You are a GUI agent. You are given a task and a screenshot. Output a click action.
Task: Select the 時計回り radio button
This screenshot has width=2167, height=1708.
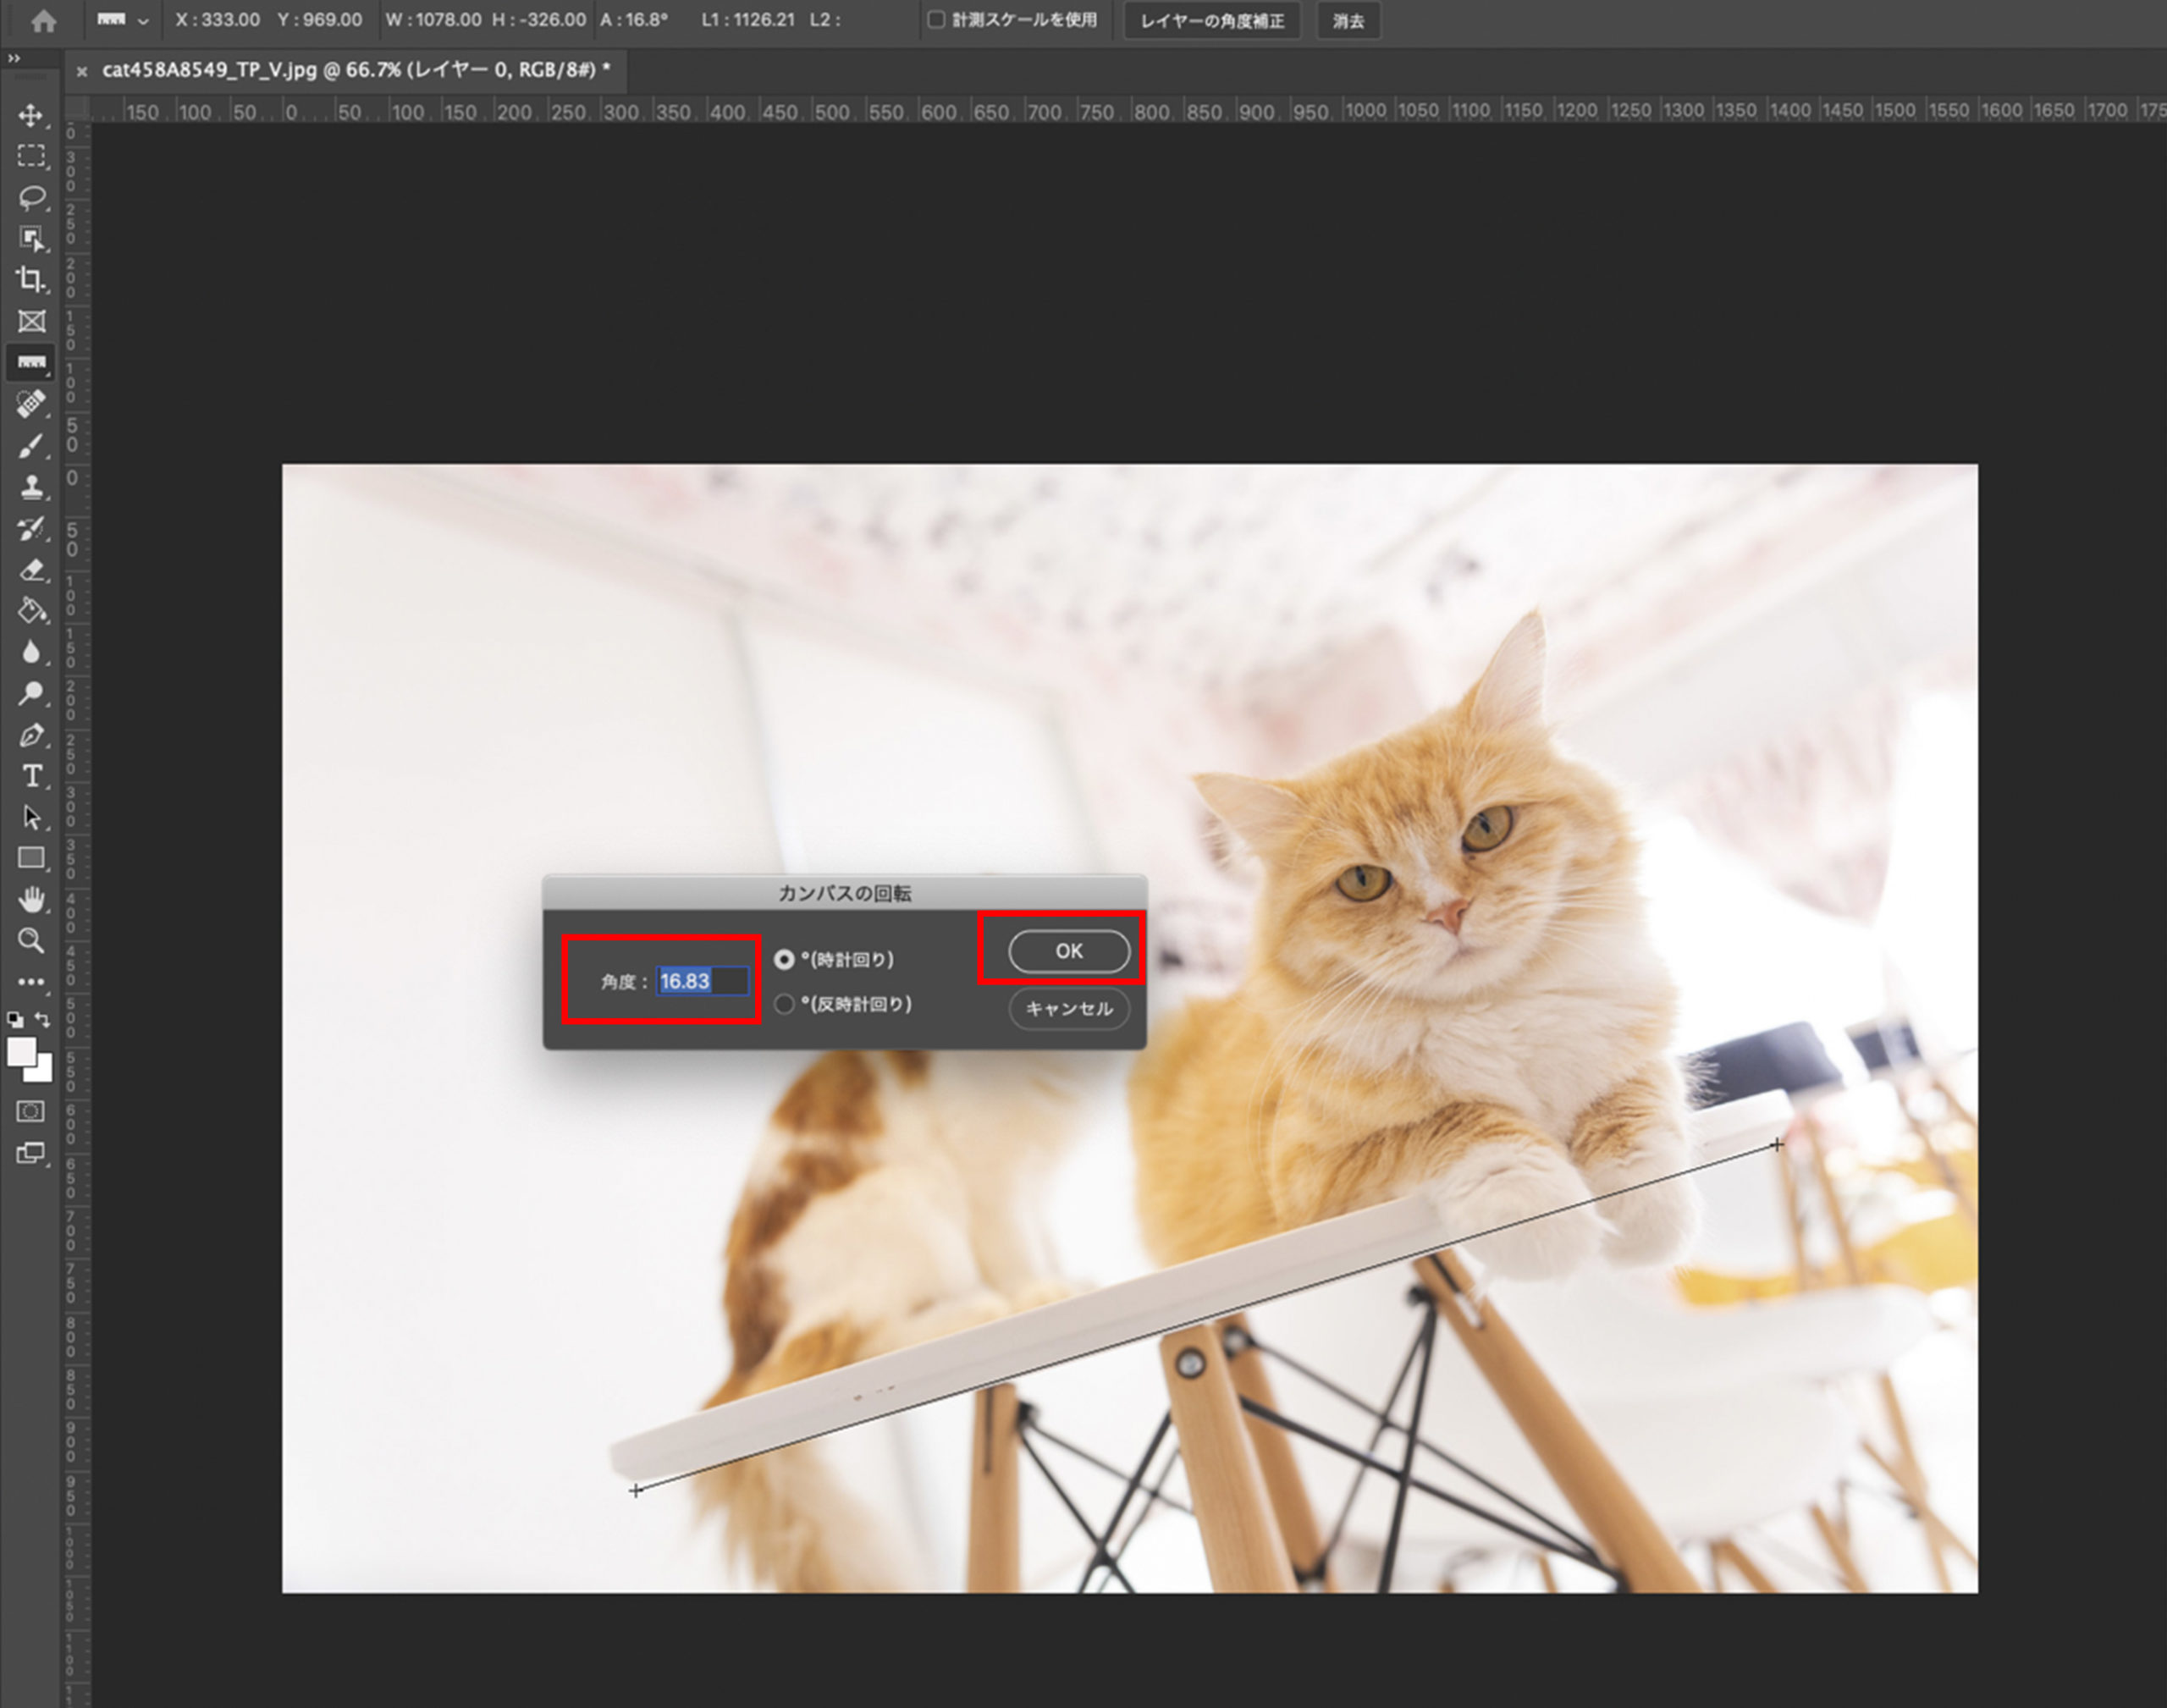[785, 960]
